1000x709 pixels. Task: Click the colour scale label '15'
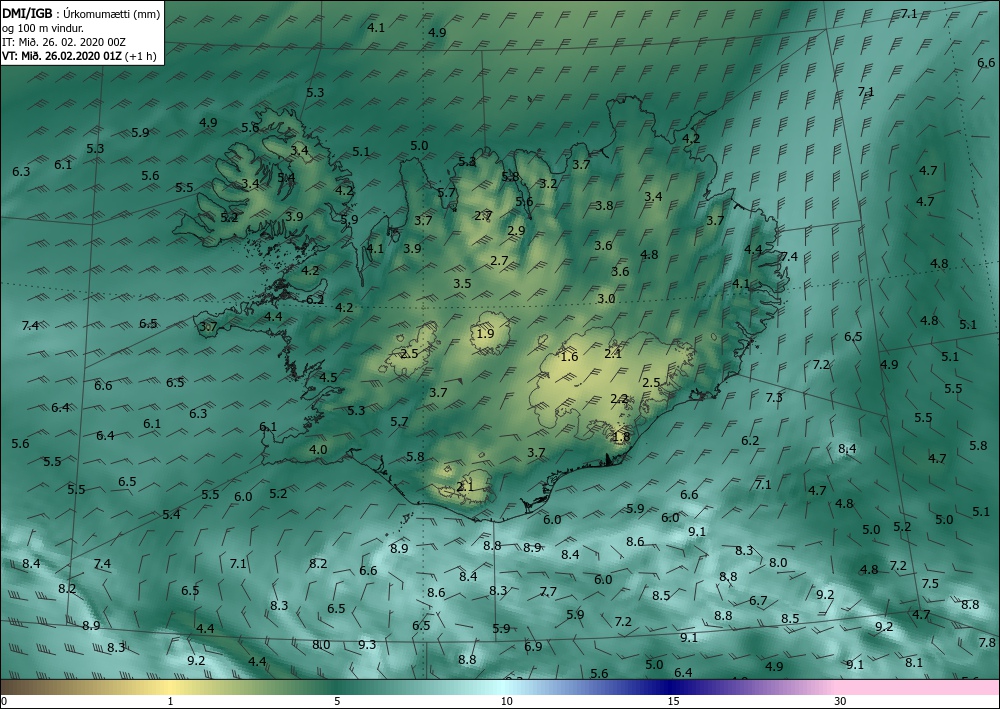pos(673,702)
